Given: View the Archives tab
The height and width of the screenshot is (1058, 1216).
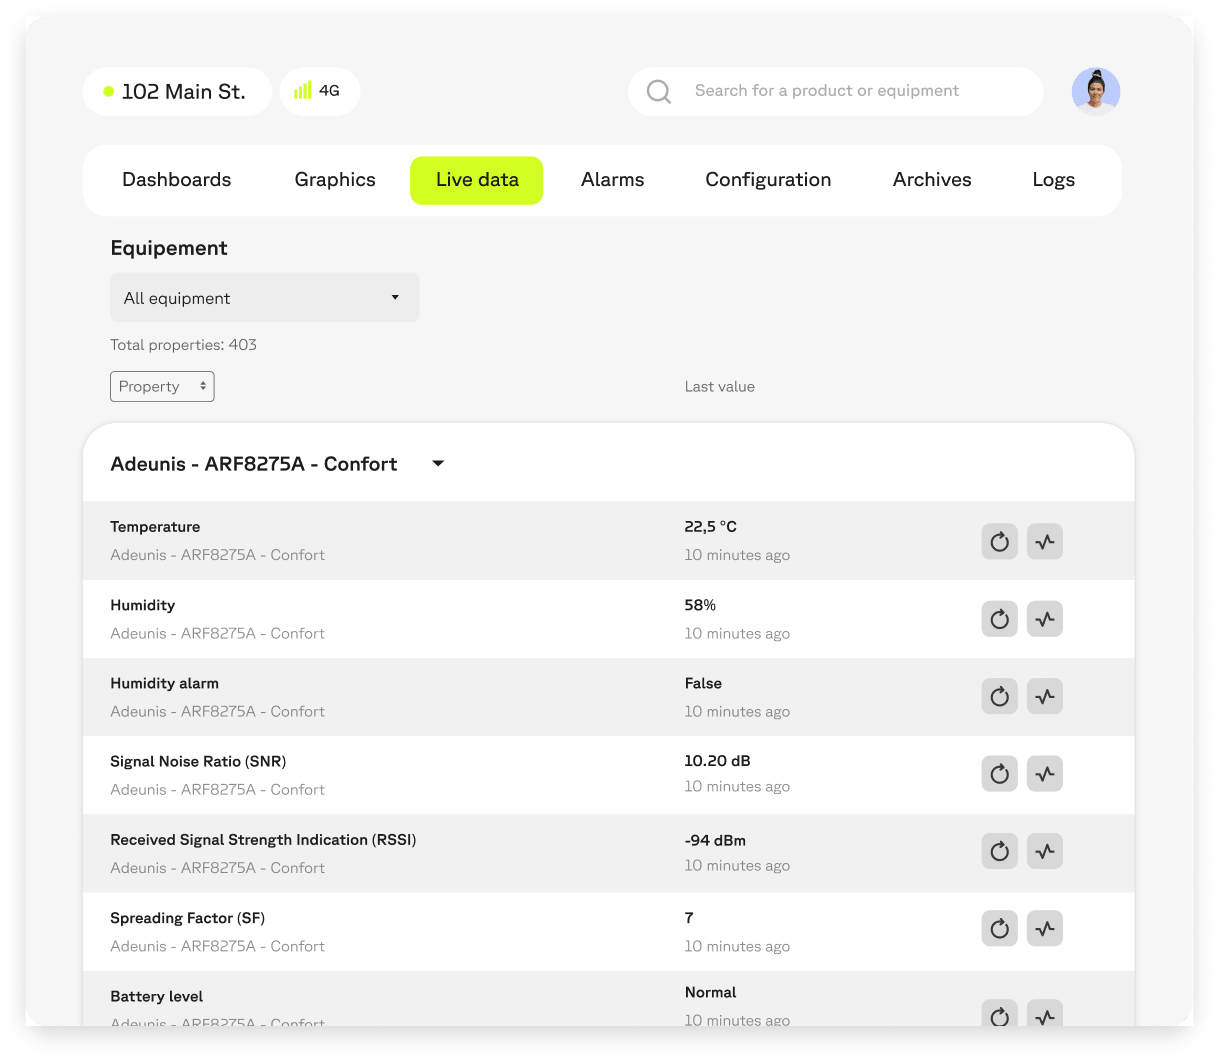Looking at the screenshot, I should pyautogui.click(x=931, y=180).
